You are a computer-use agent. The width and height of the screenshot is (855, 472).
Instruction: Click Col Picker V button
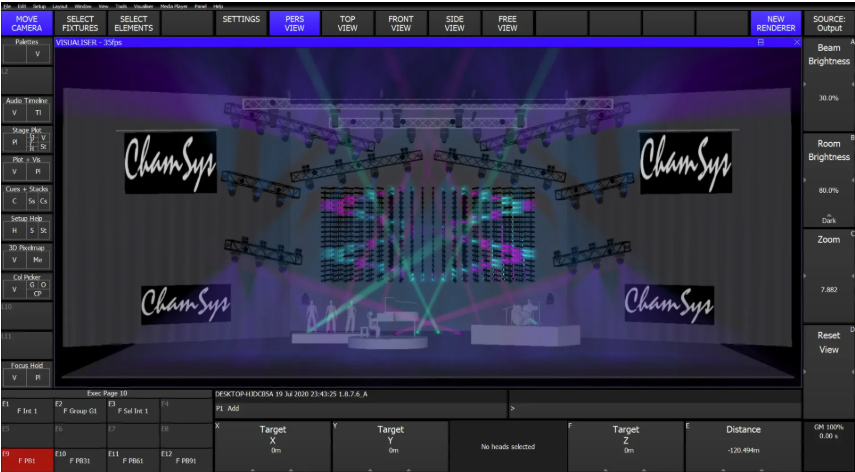pyautogui.click(x=14, y=289)
